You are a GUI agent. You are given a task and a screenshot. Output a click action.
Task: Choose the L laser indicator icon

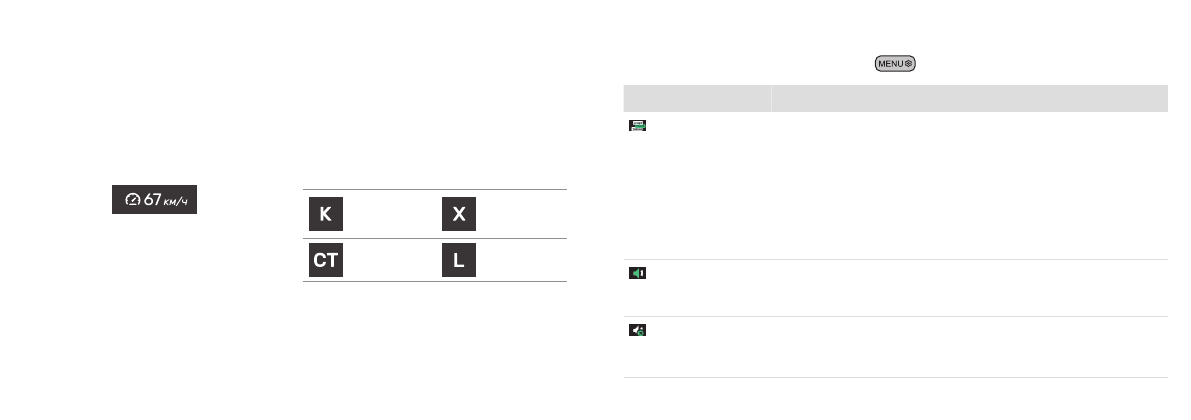click(x=459, y=260)
